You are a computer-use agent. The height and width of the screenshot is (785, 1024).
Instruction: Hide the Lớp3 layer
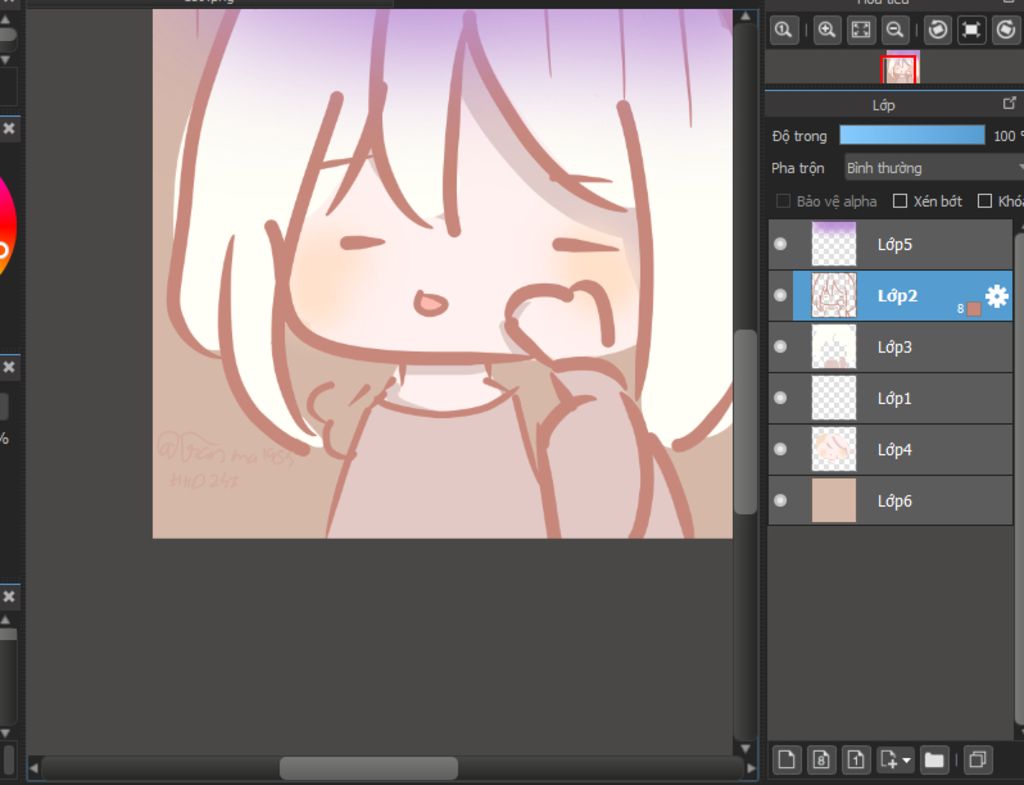(x=780, y=347)
